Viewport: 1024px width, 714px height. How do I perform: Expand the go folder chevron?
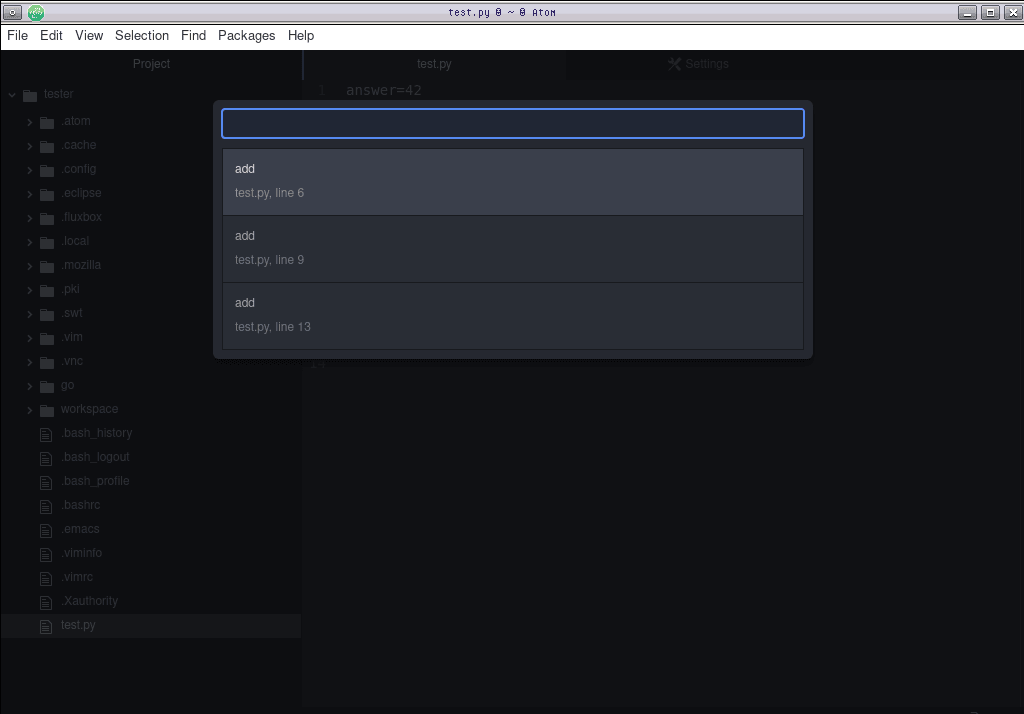[29, 386]
